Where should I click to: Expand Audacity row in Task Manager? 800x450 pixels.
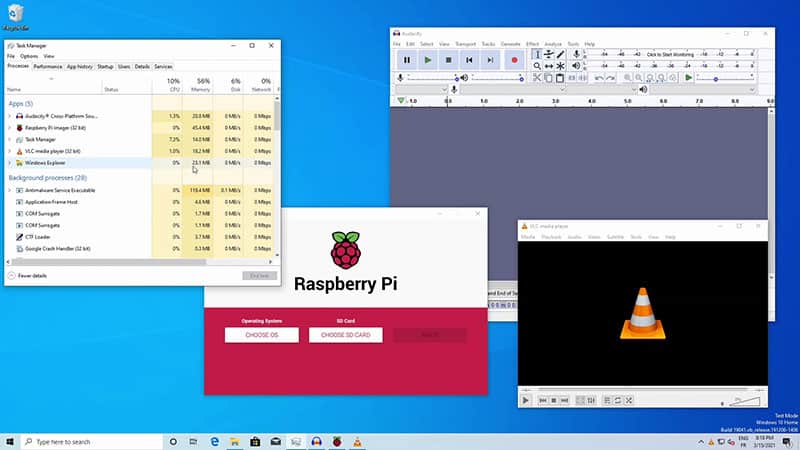coord(9,116)
